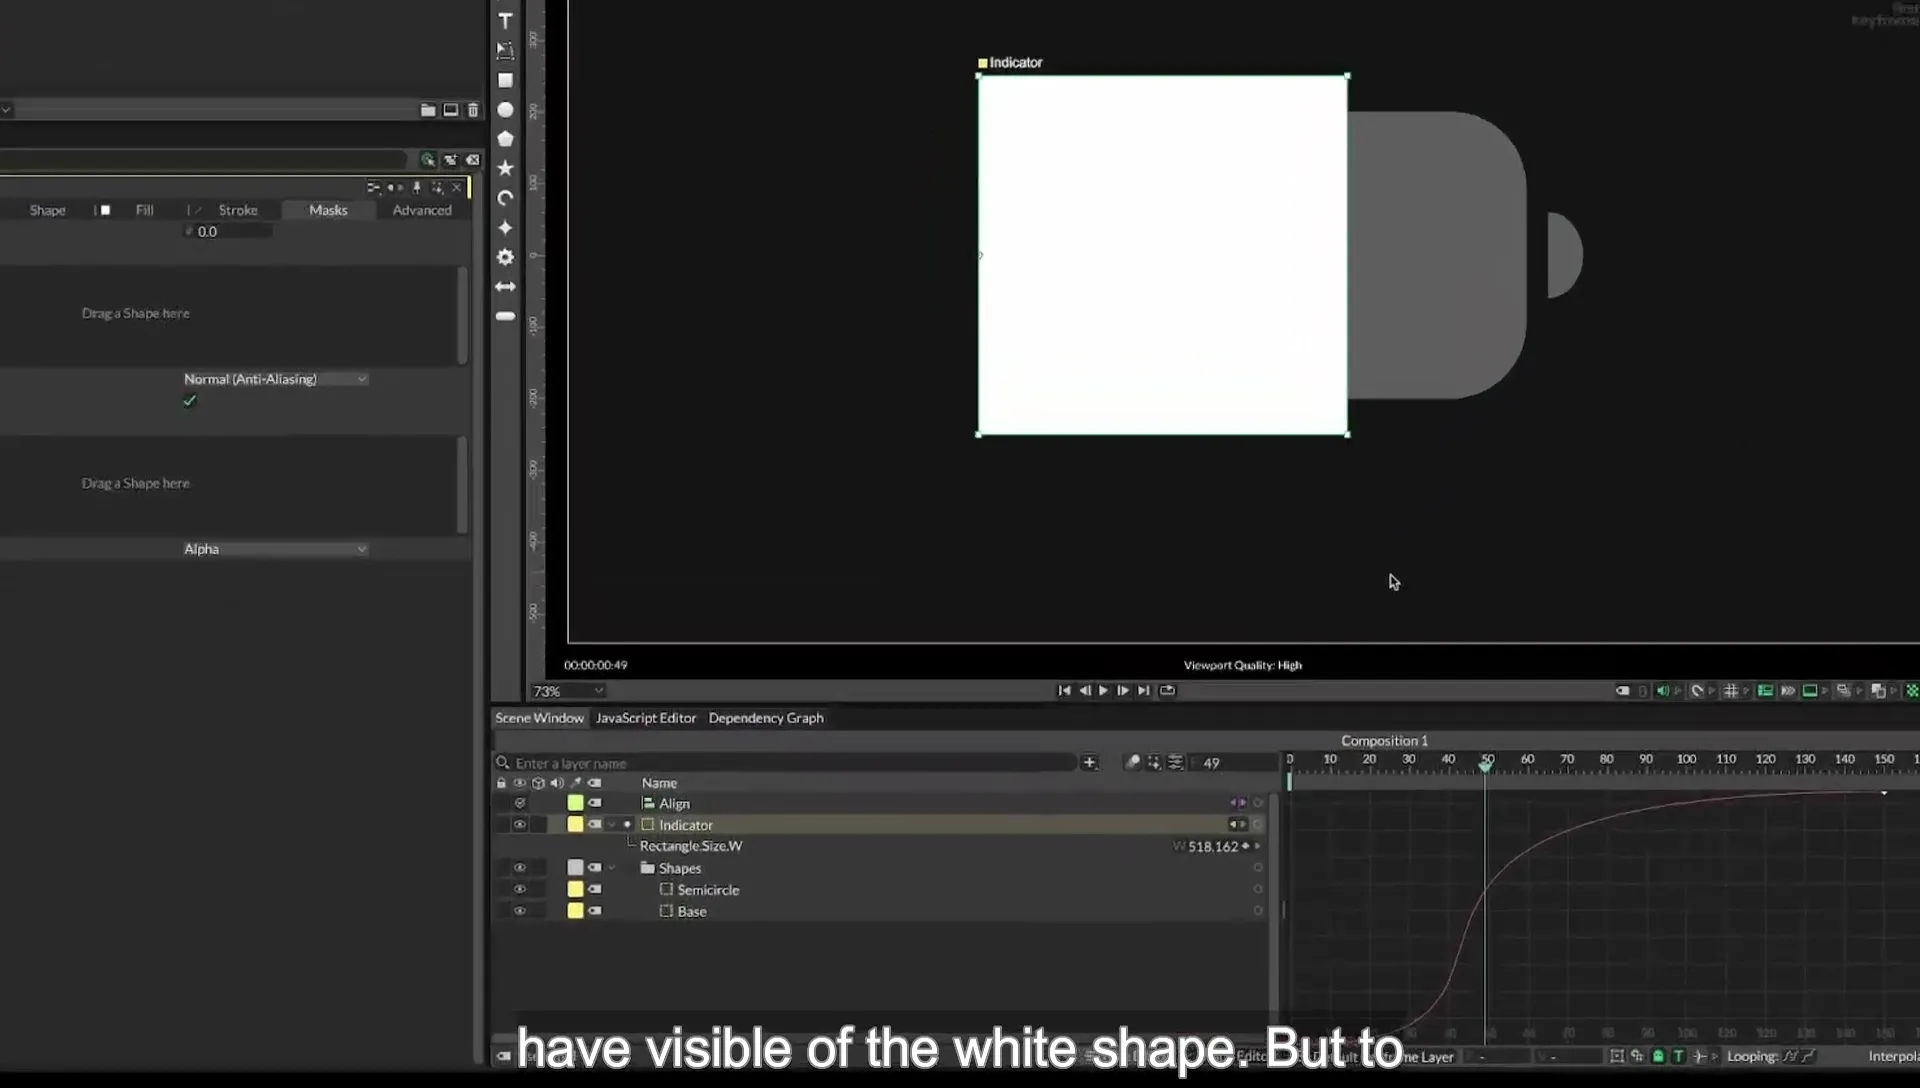1920x1088 pixels.
Task: Hide the Indicator layer with its eye icon
Action: (519, 825)
